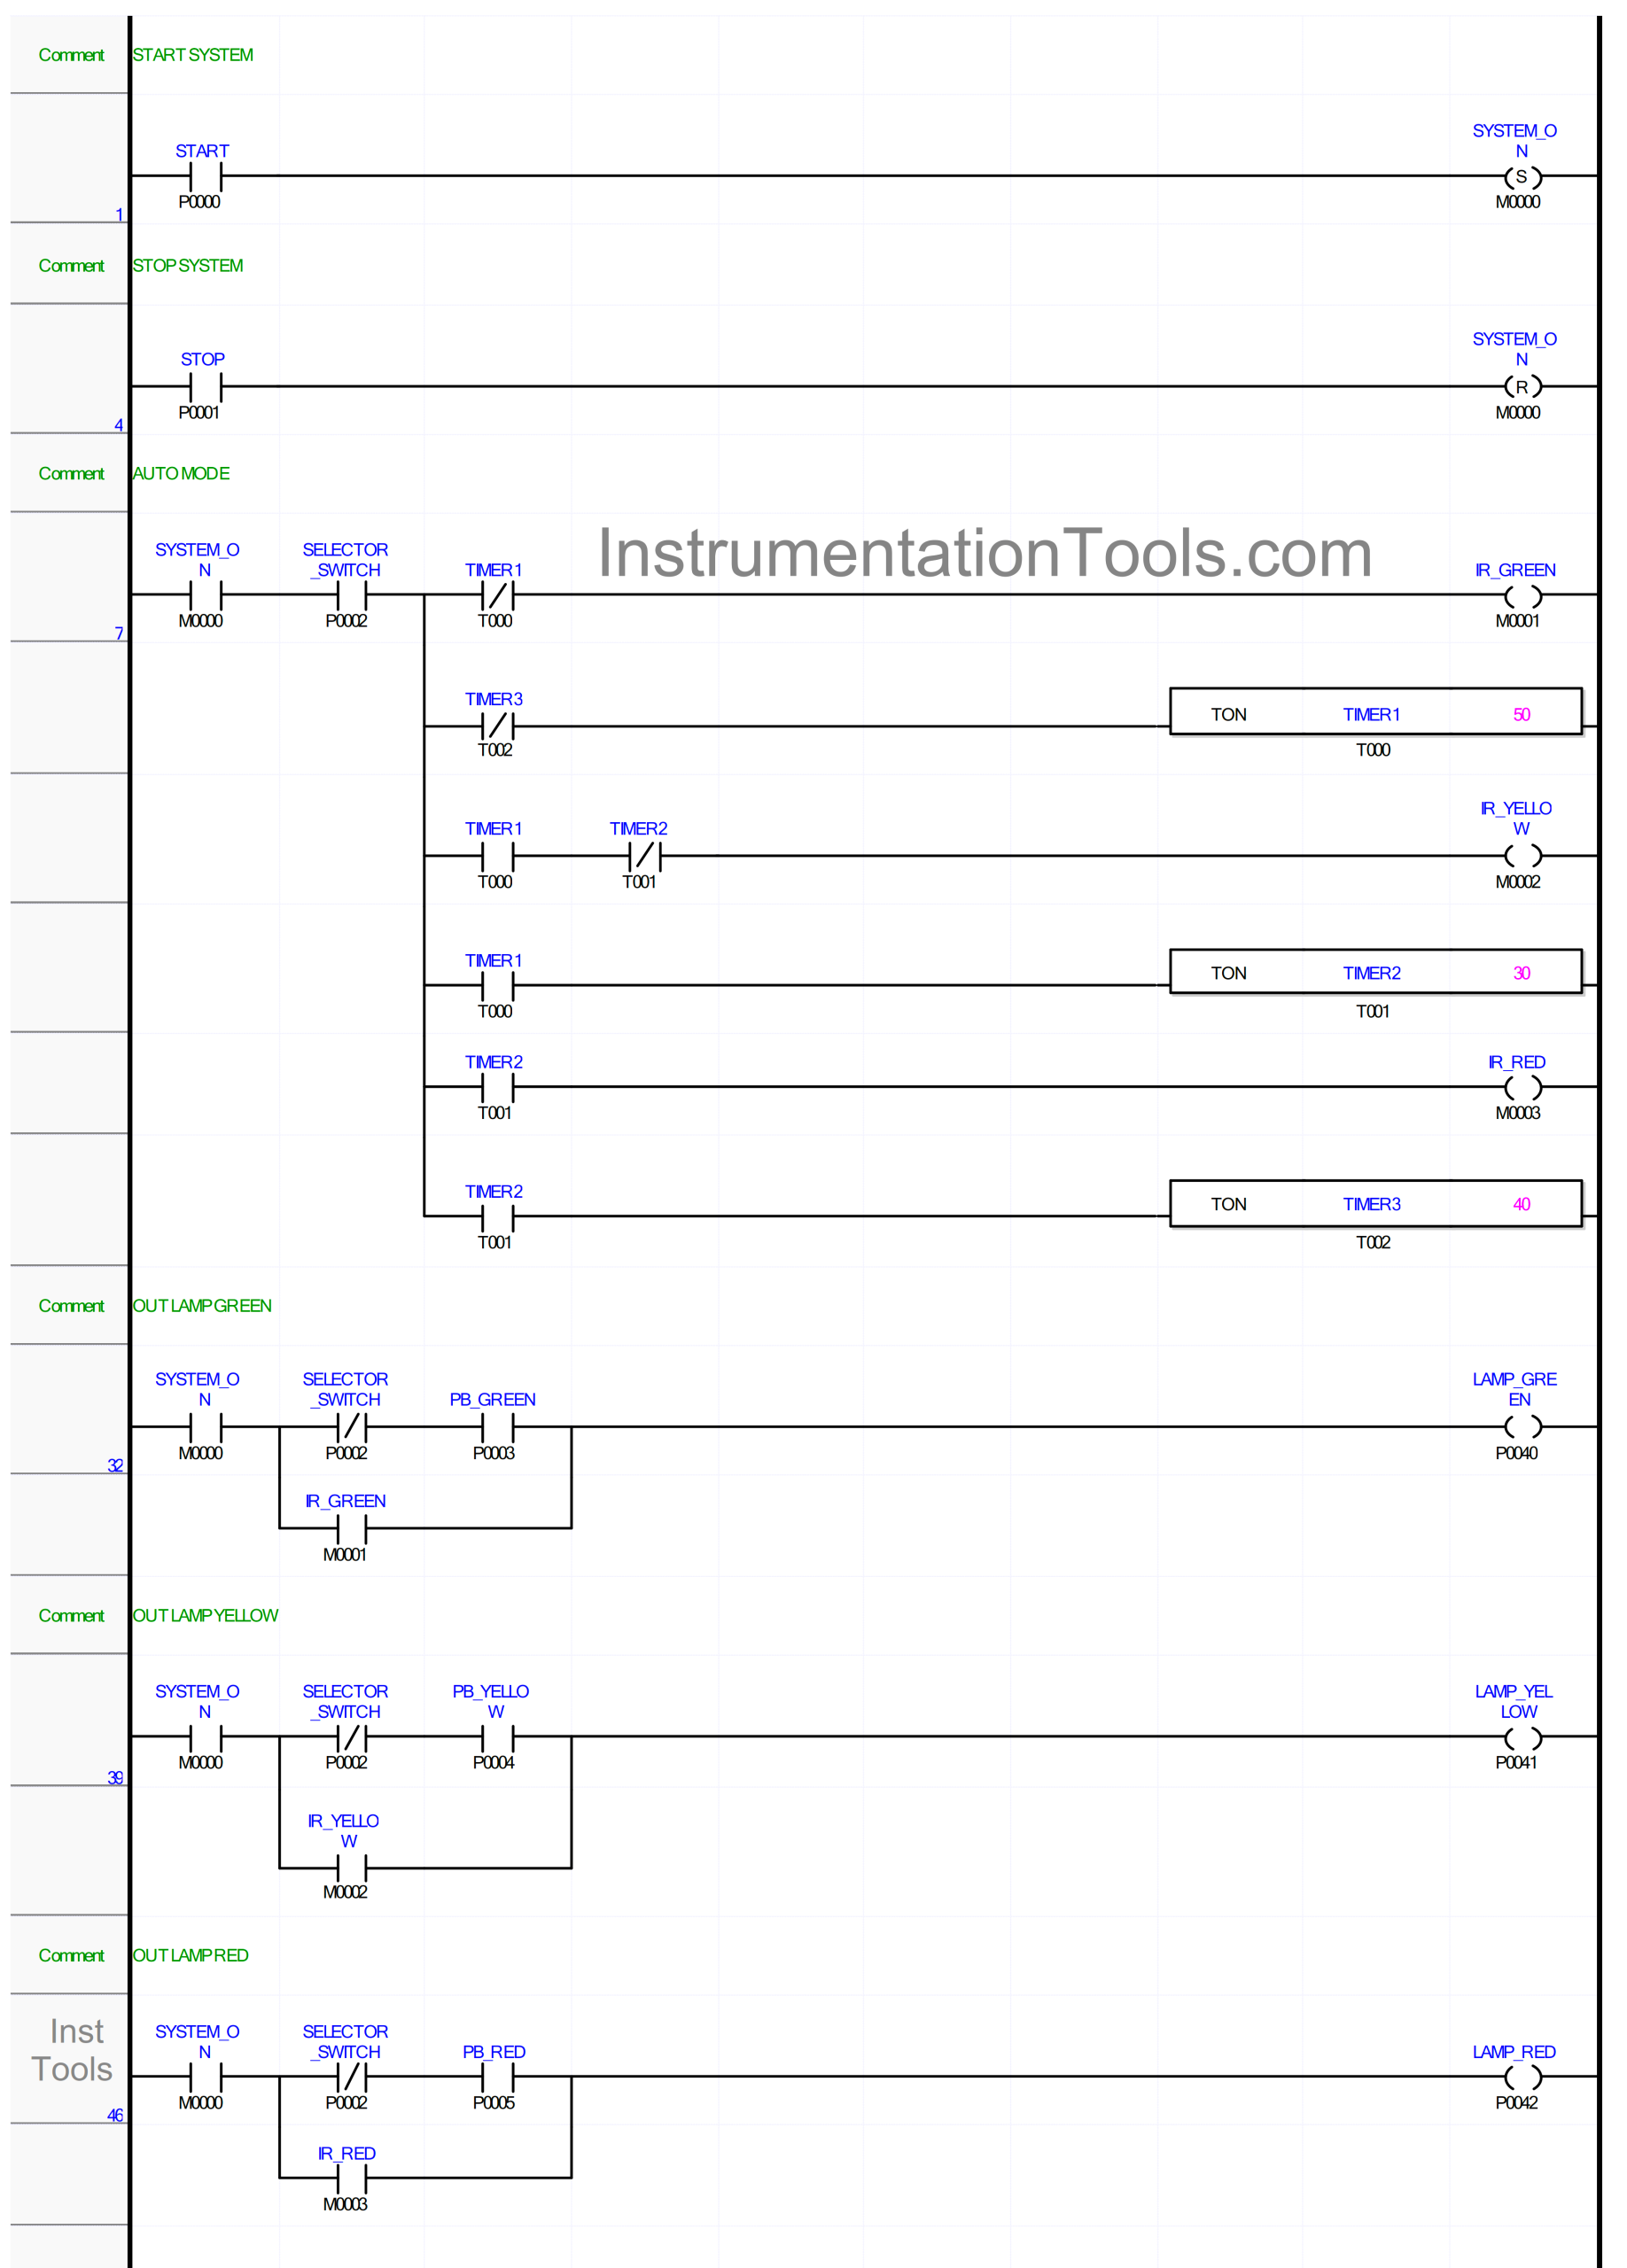Click address T002 under TON TIMER3 block
Image resolution: width=1627 pixels, height=2268 pixels.
(x=1373, y=1242)
